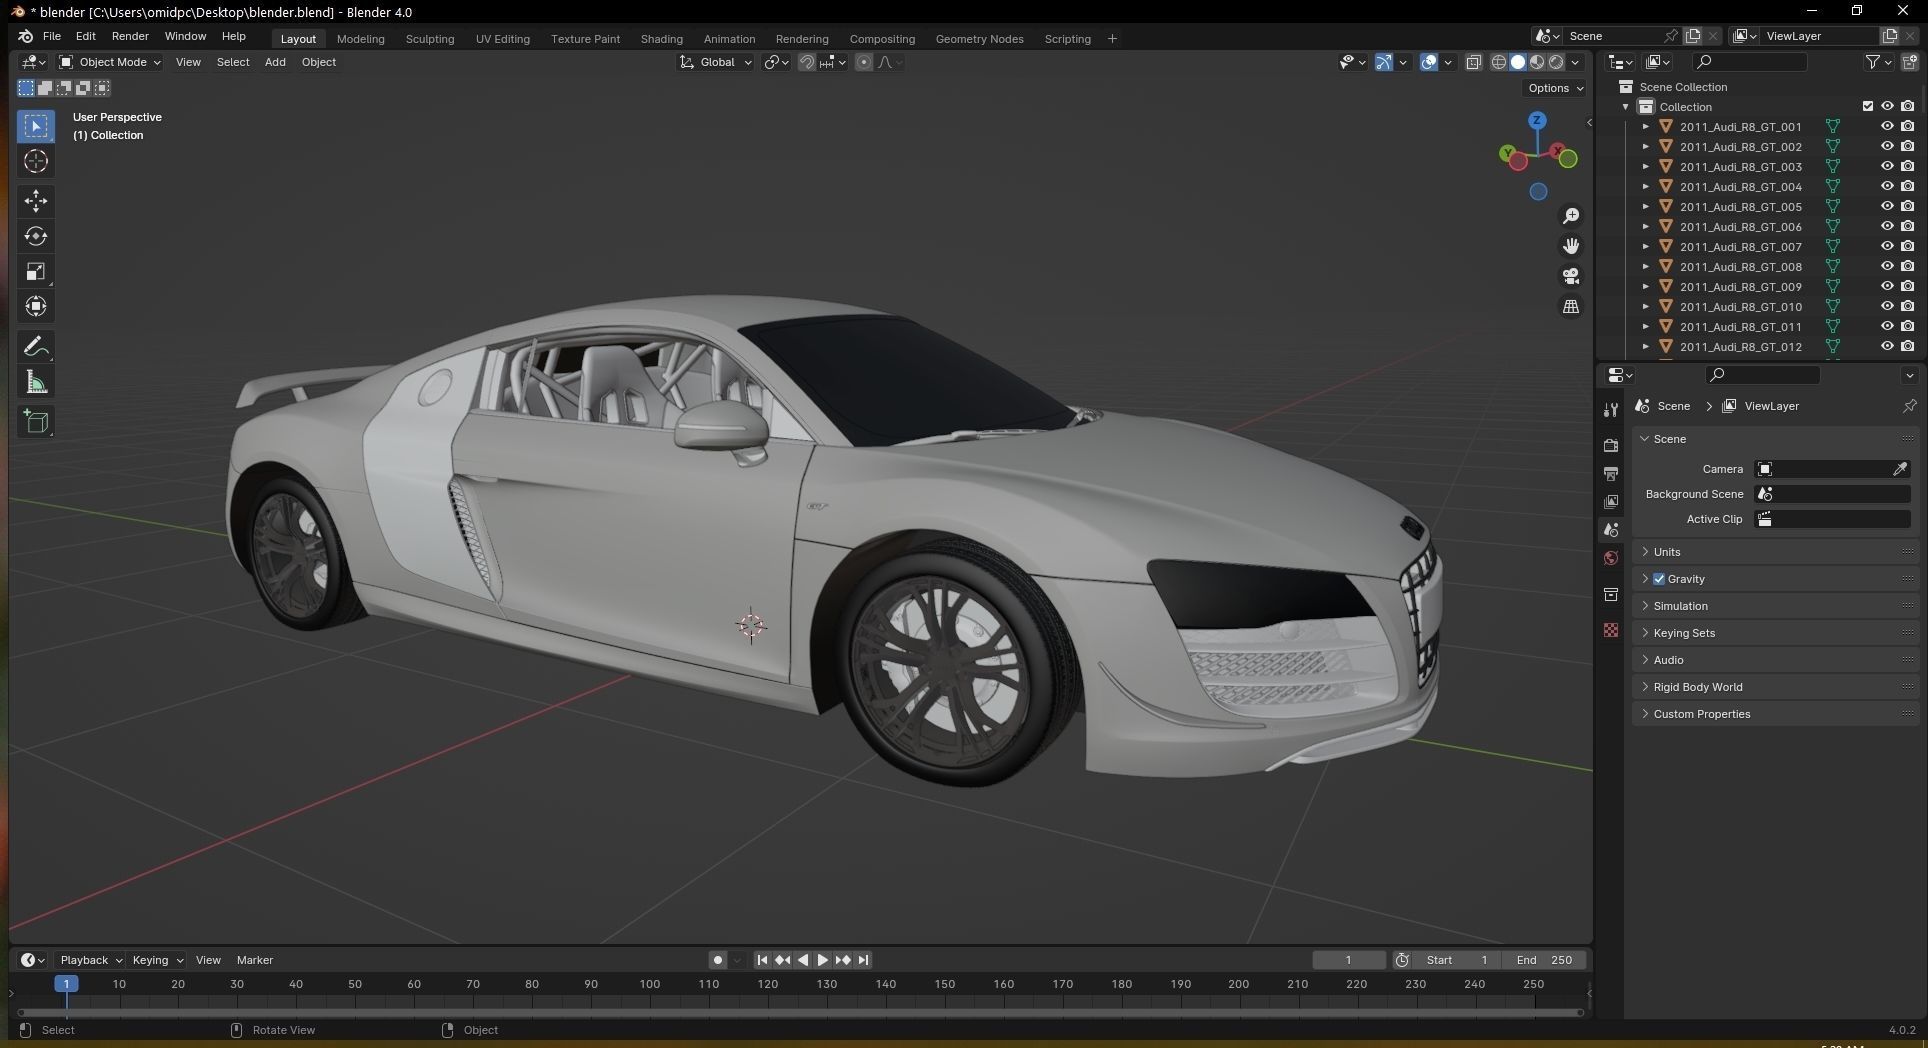Open the Playback dropdown

(89, 960)
